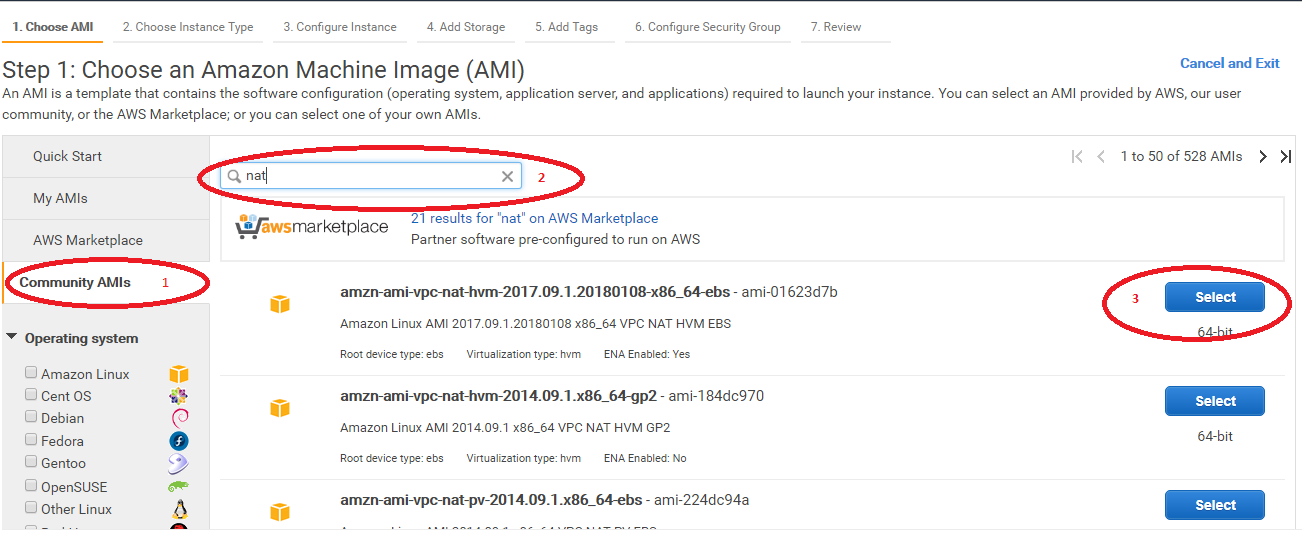Click the Gentoo logo icon

click(x=178, y=463)
